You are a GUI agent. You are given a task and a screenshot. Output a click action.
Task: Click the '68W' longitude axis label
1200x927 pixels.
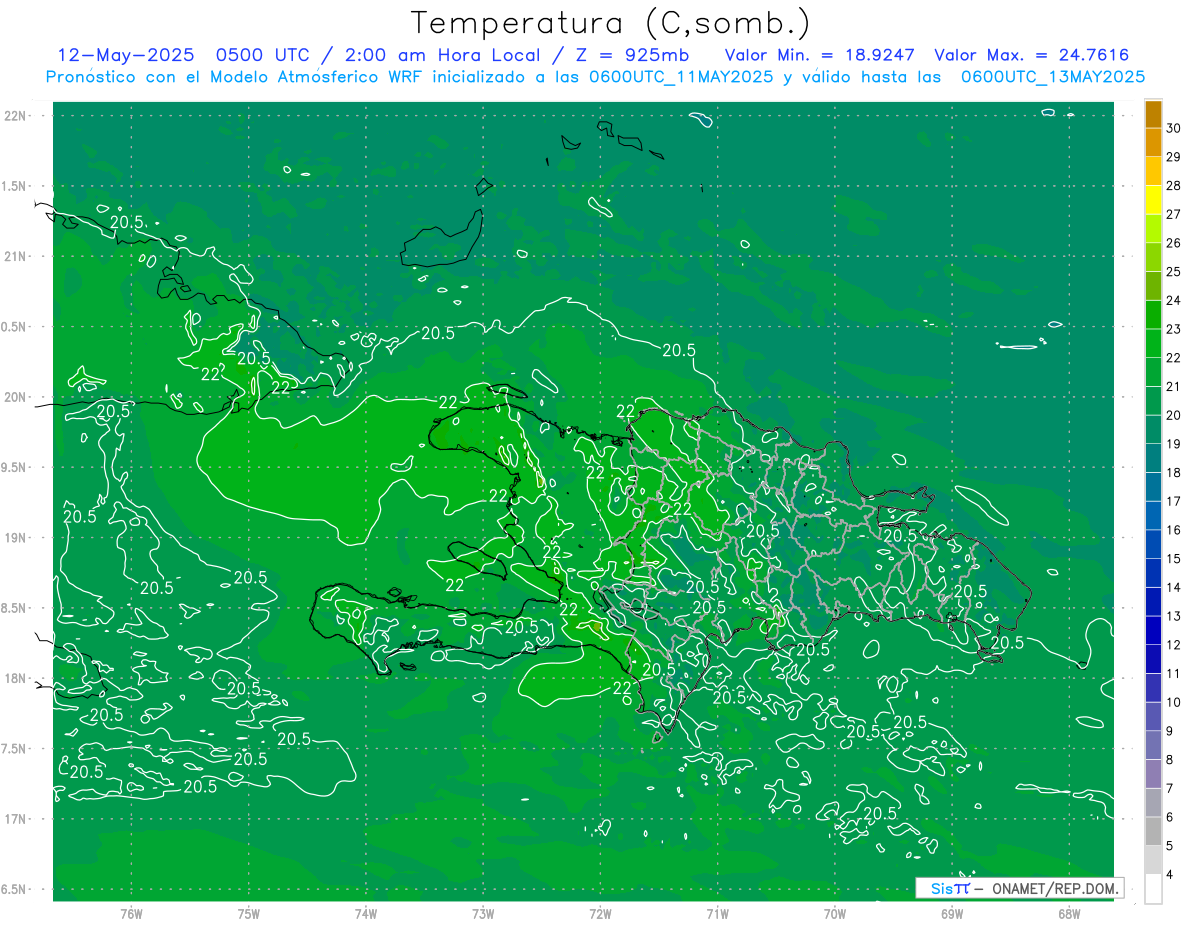tap(1069, 913)
